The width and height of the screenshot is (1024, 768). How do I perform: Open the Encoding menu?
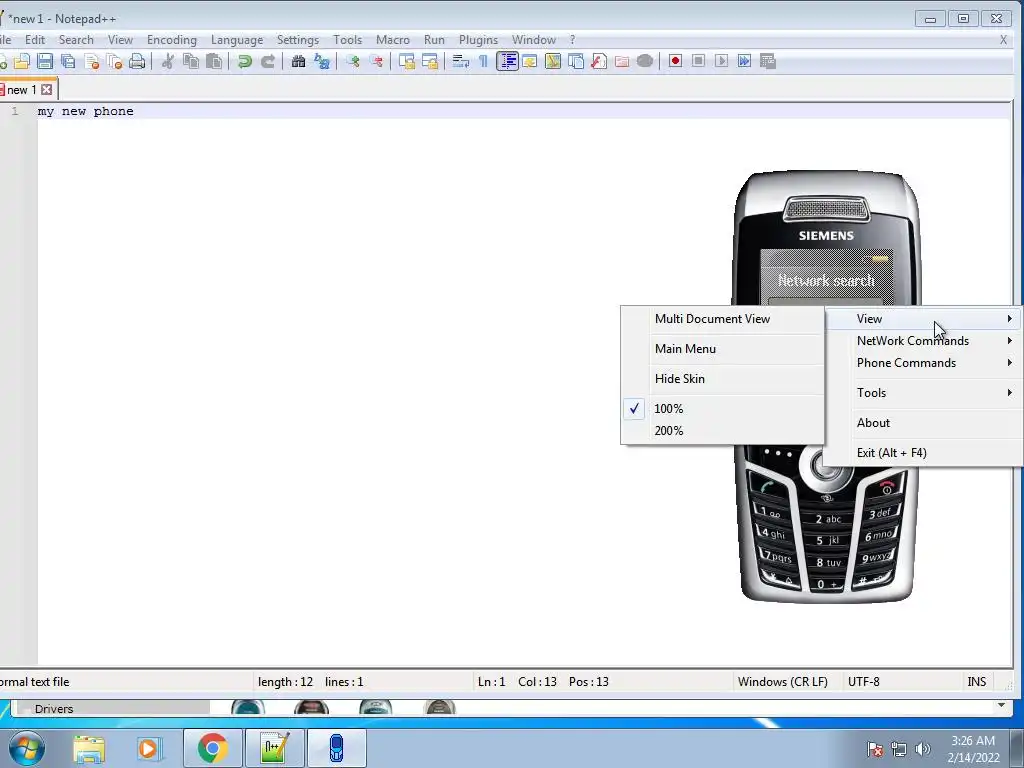tap(171, 40)
